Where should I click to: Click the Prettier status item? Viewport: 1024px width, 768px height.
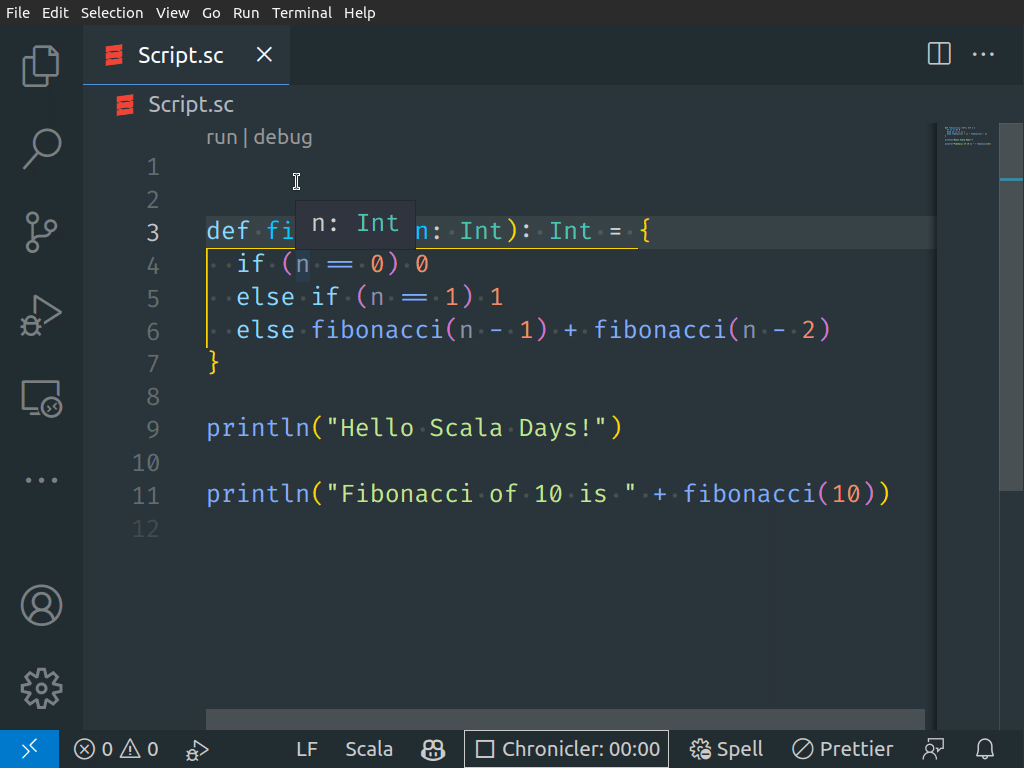click(842, 749)
